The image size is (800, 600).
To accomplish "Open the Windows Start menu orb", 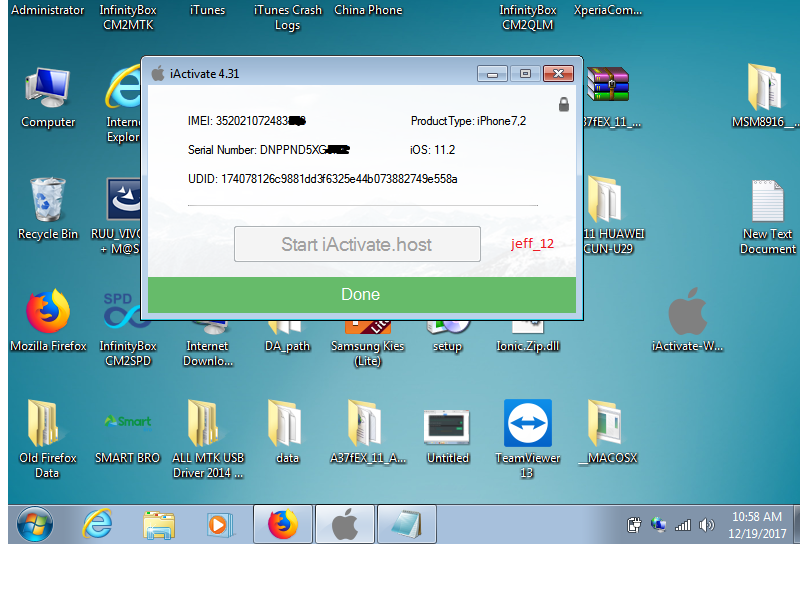I will pos(34,524).
